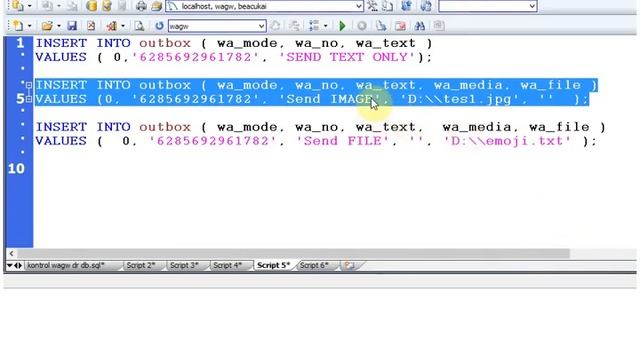640x360 pixels.
Task: Open the empty combo box at top right
Action: 532,6
